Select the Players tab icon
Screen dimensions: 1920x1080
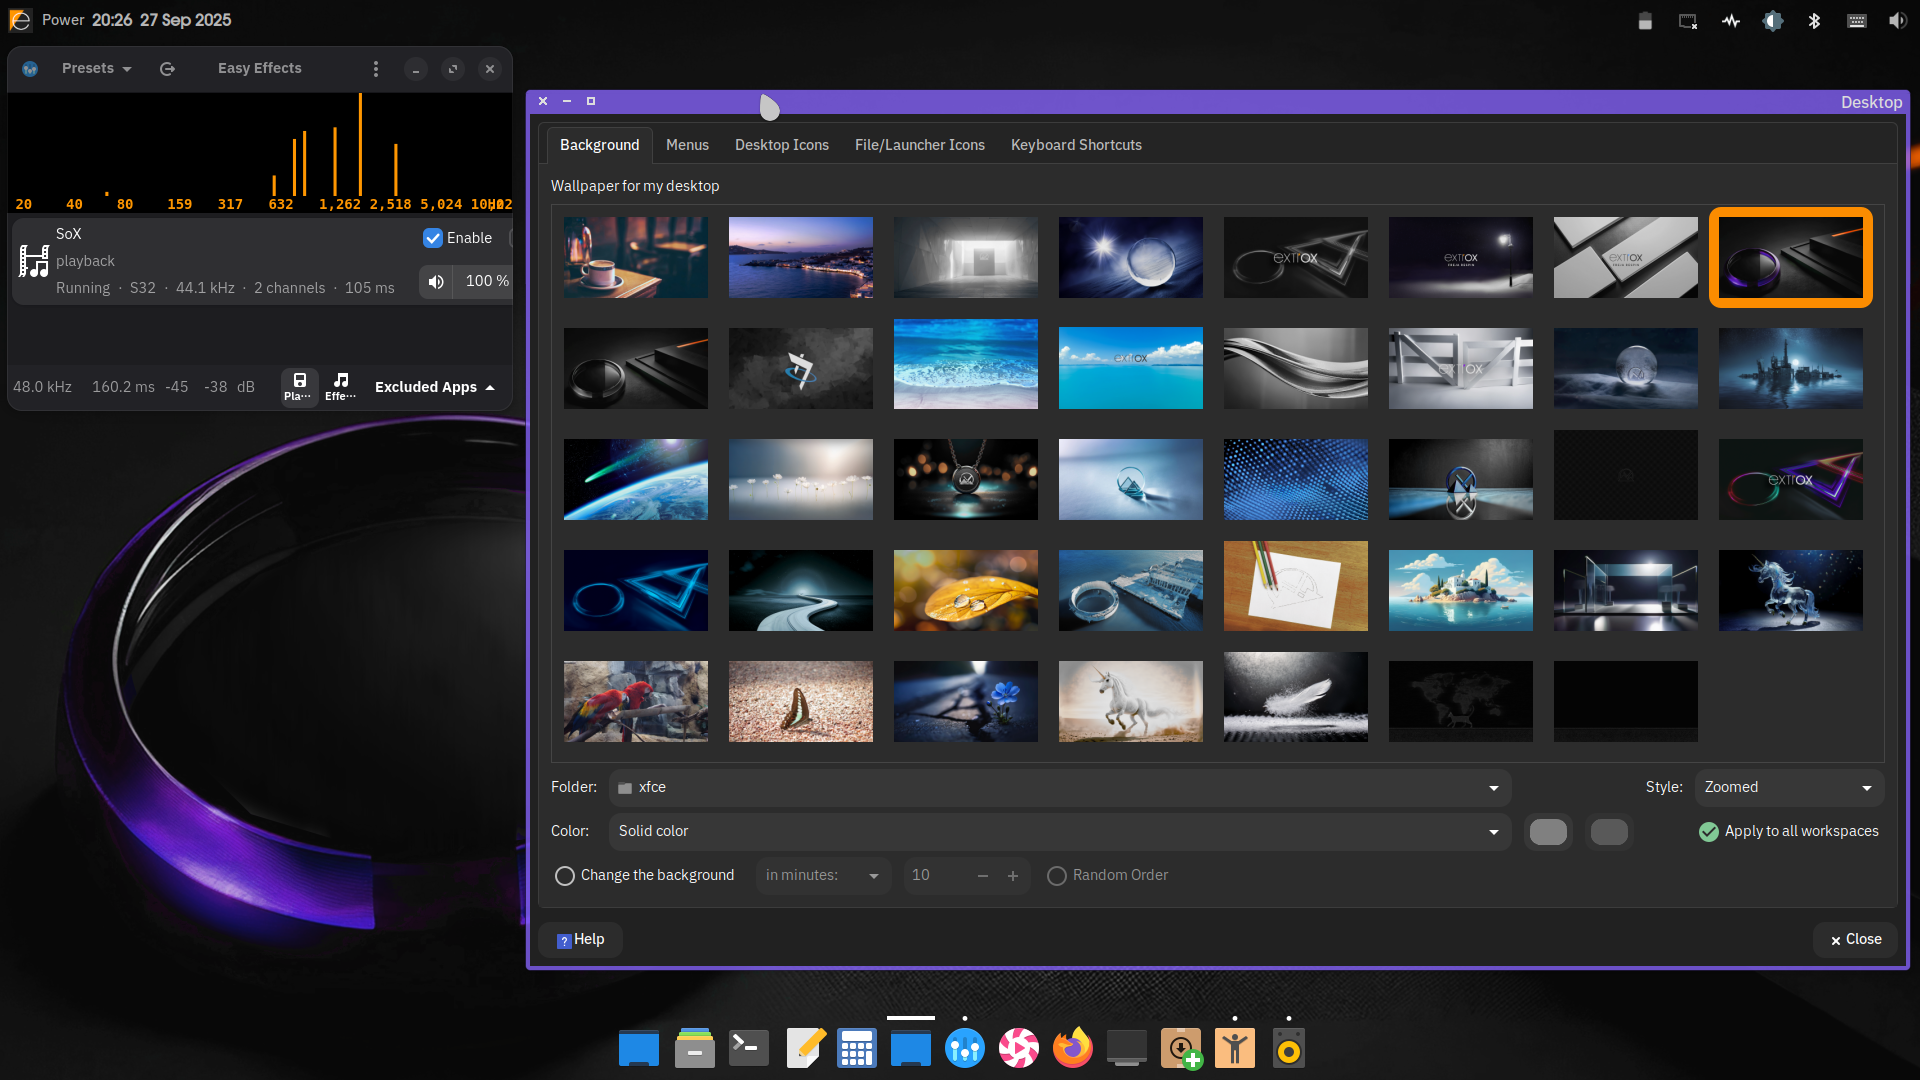point(299,386)
